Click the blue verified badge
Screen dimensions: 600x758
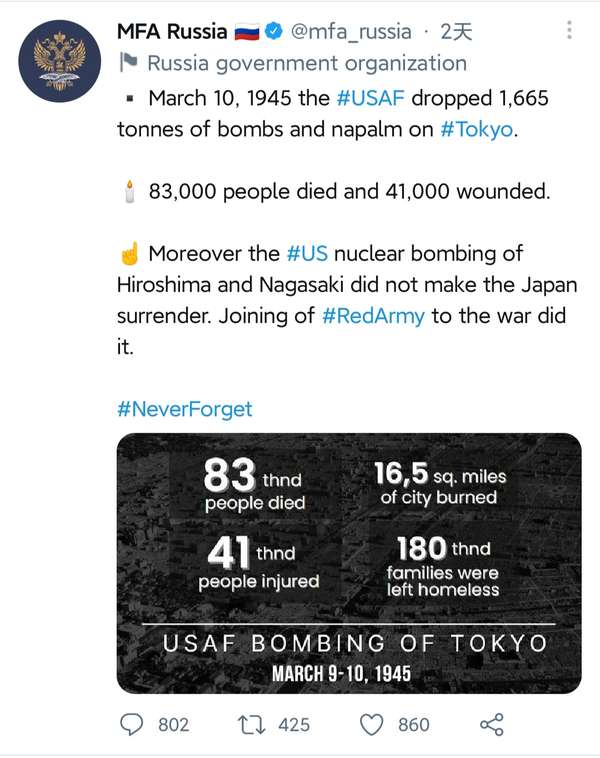pyautogui.click(x=274, y=31)
